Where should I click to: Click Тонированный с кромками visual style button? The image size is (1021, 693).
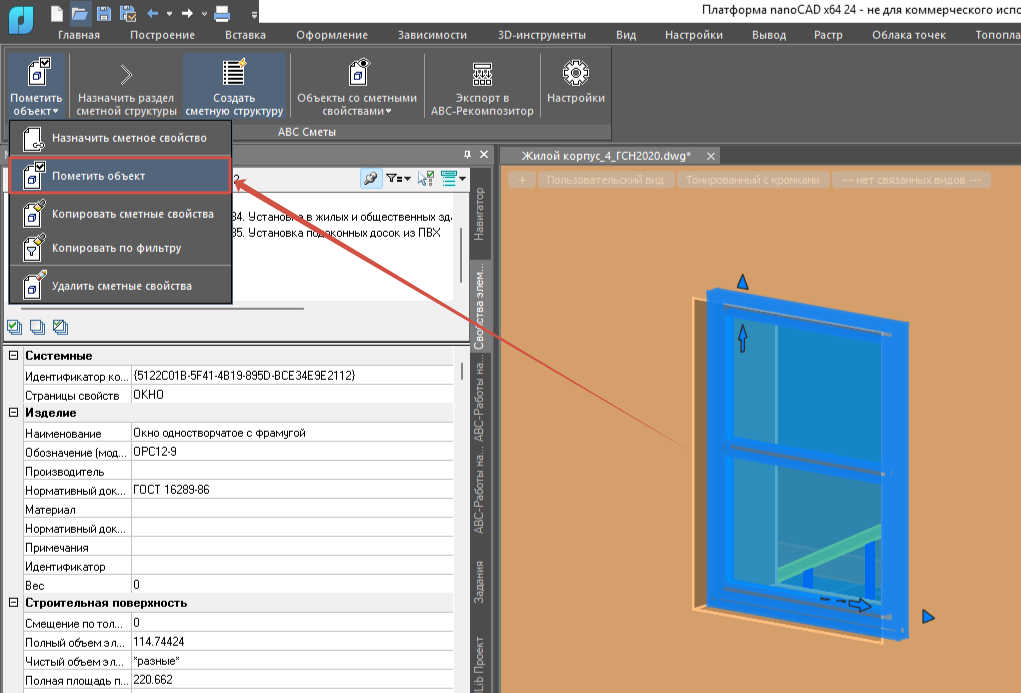[753, 180]
